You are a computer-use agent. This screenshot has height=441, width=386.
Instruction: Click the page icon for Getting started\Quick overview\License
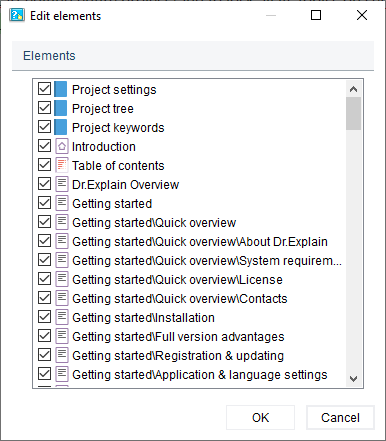click(x=62, y=279)
